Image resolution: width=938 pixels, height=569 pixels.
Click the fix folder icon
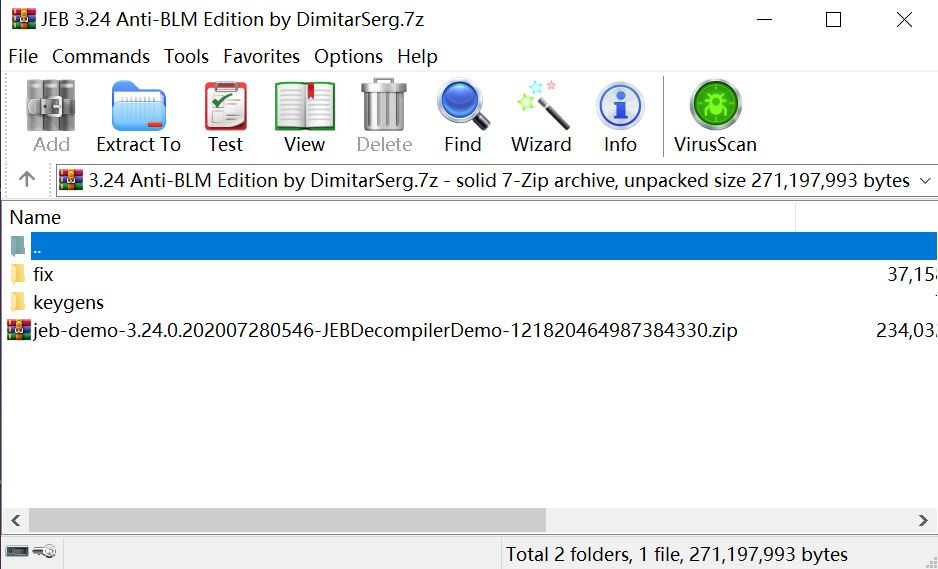[x=18, y=274]
